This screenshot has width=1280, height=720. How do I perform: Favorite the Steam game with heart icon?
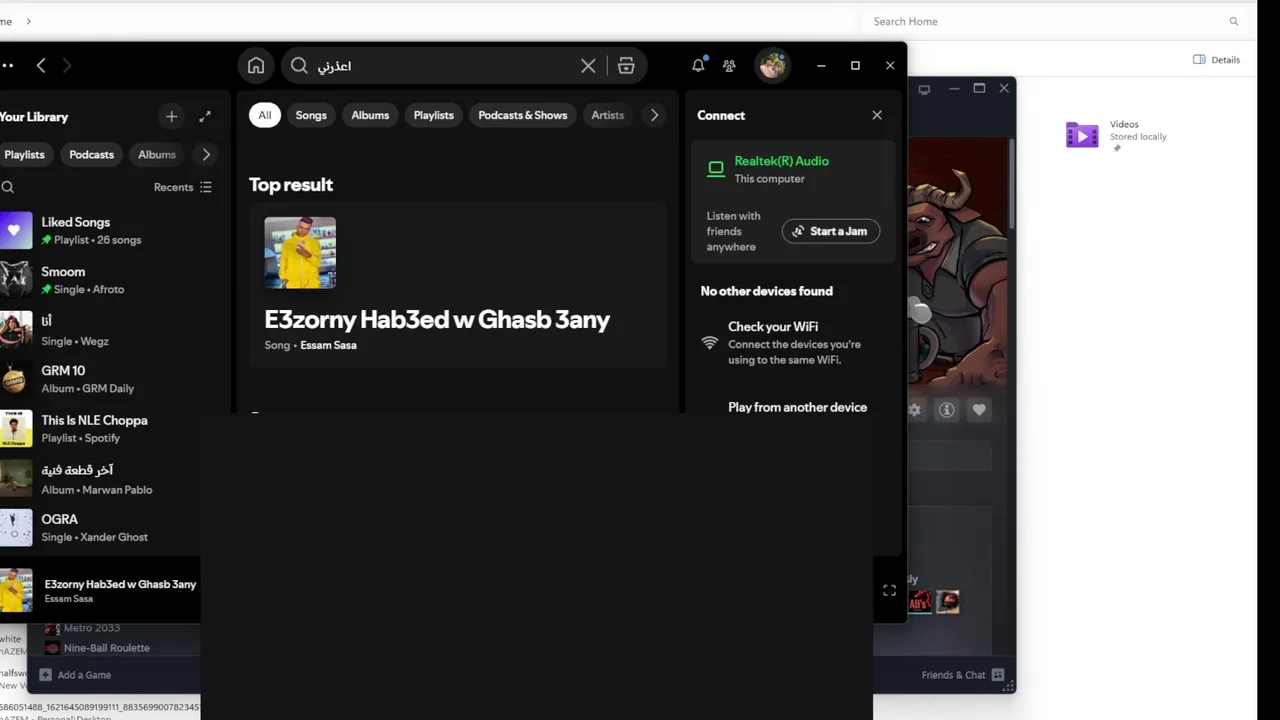pyautogui.click(x=979, y=410)
